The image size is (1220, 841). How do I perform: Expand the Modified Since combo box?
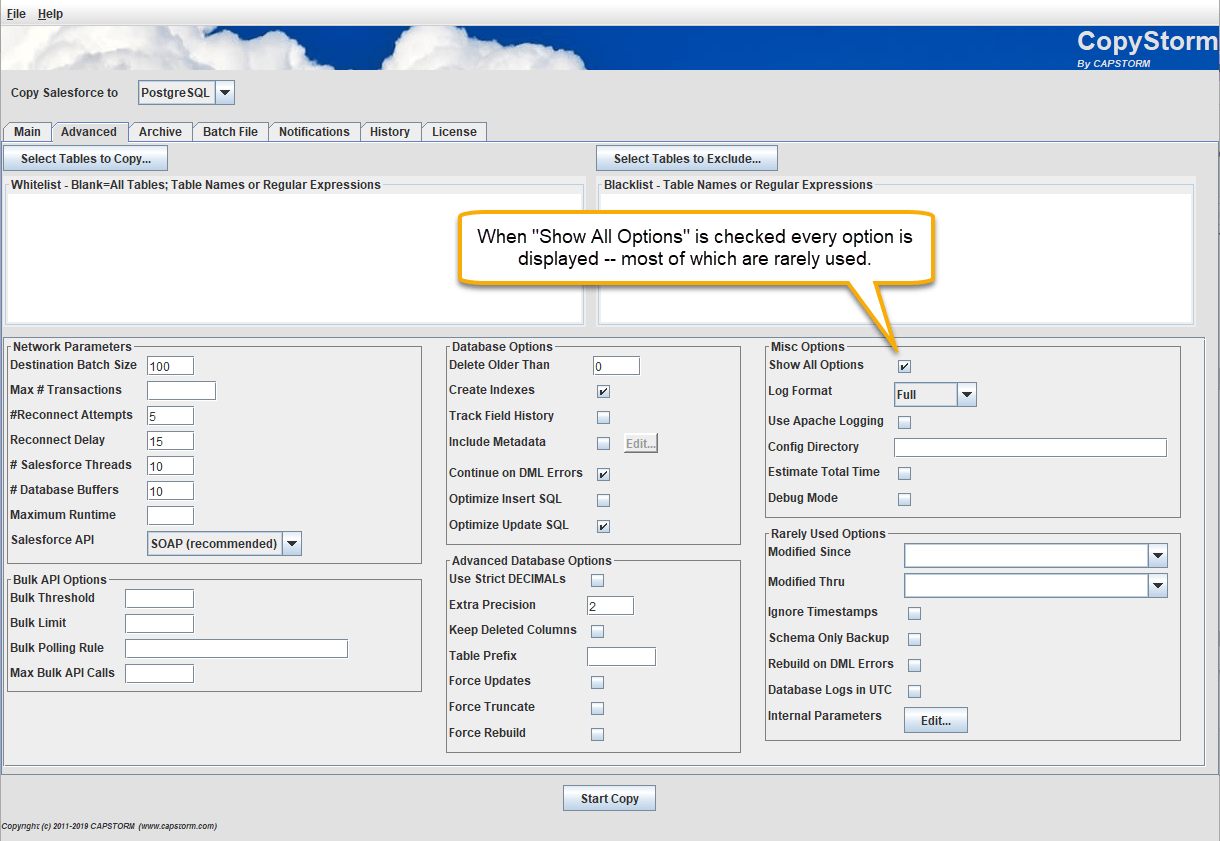(1157, 555)
